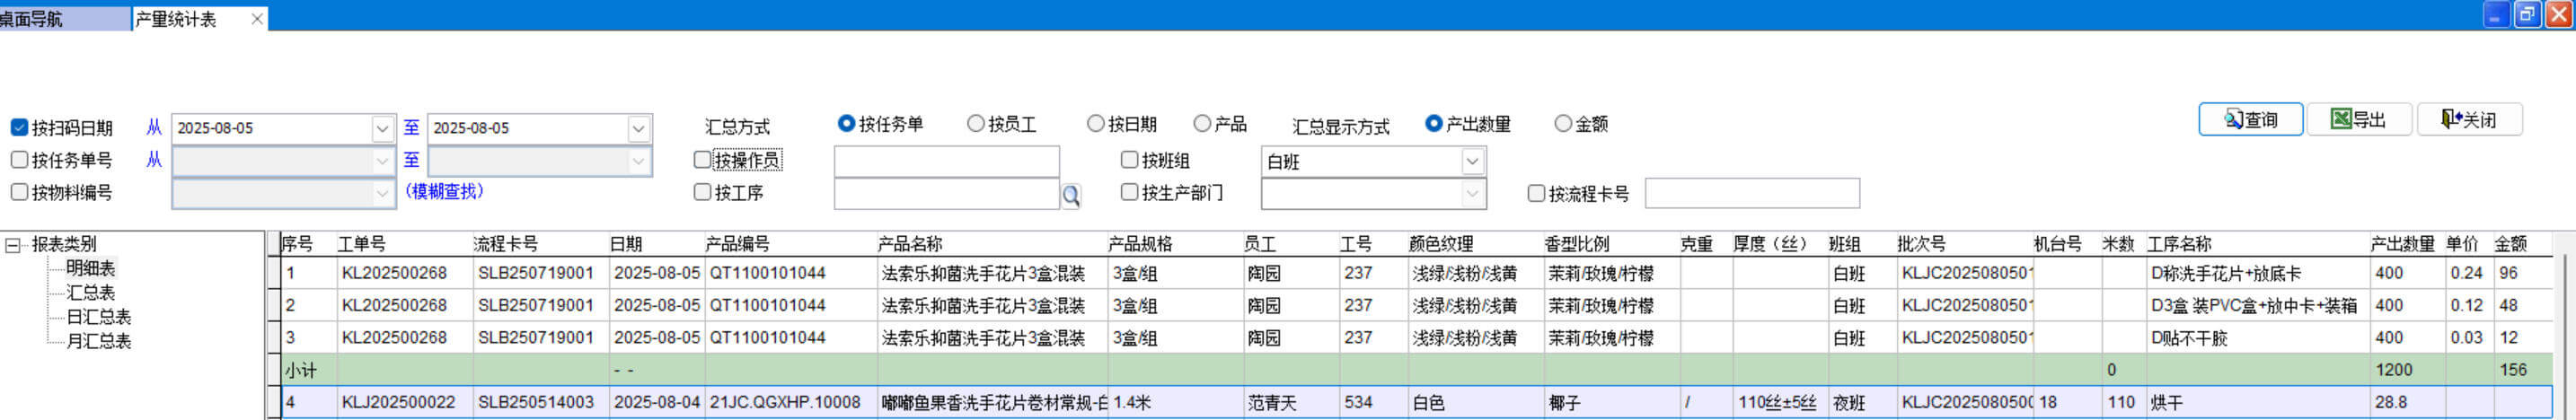Choose 金额 display mode radio button
Image resolution: width=2576 pixels, height=420 pixels.
[1562, 124]
